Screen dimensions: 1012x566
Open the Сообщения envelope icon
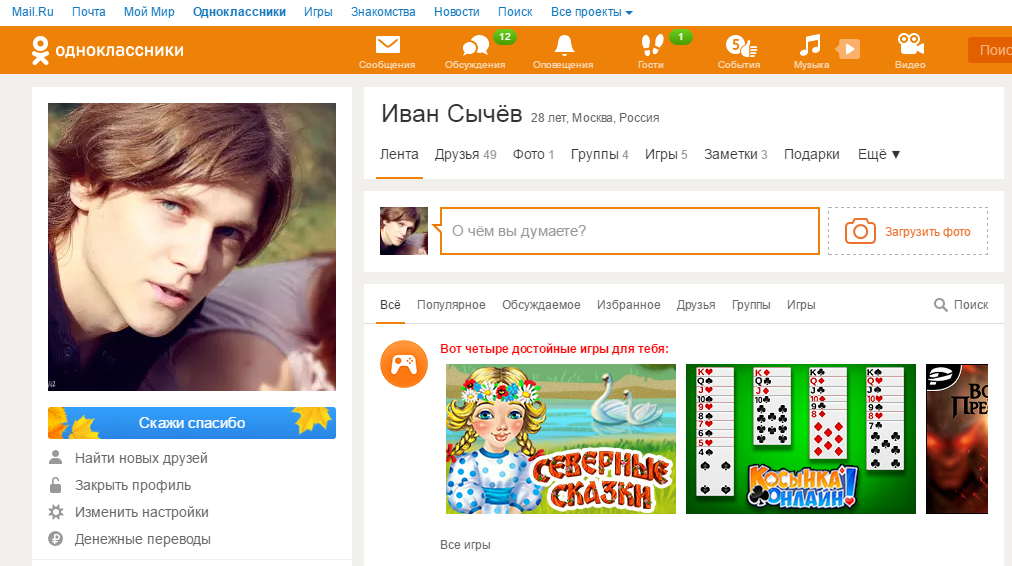(x=387, y=45)
